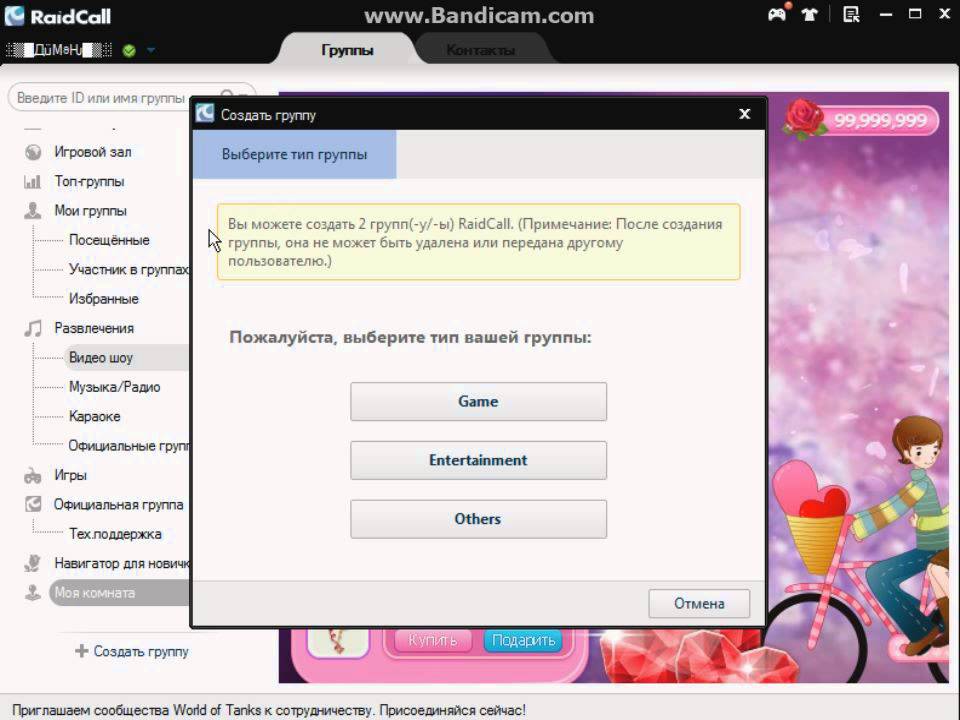Switch to the Группы tab

pyautogui.click(x=347, y=50)
